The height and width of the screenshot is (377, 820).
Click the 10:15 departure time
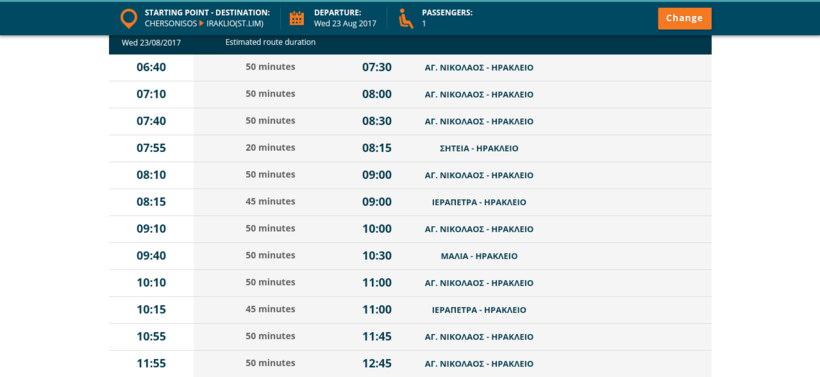pos(151,310)
